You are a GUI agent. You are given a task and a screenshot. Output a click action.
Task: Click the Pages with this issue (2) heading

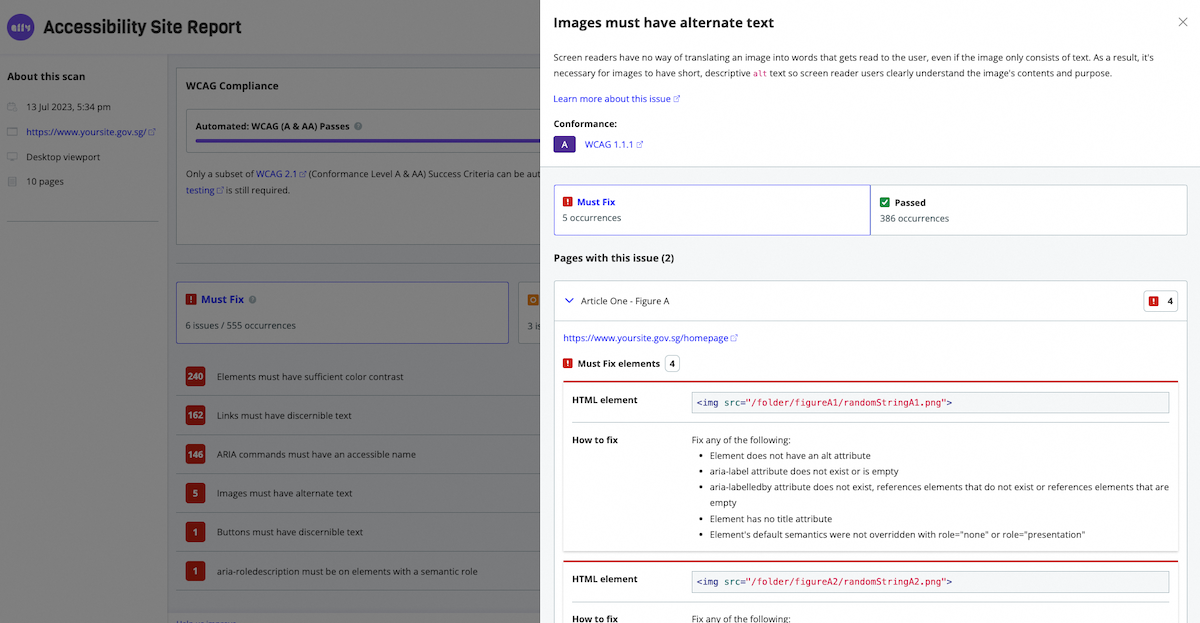point(614,258)
